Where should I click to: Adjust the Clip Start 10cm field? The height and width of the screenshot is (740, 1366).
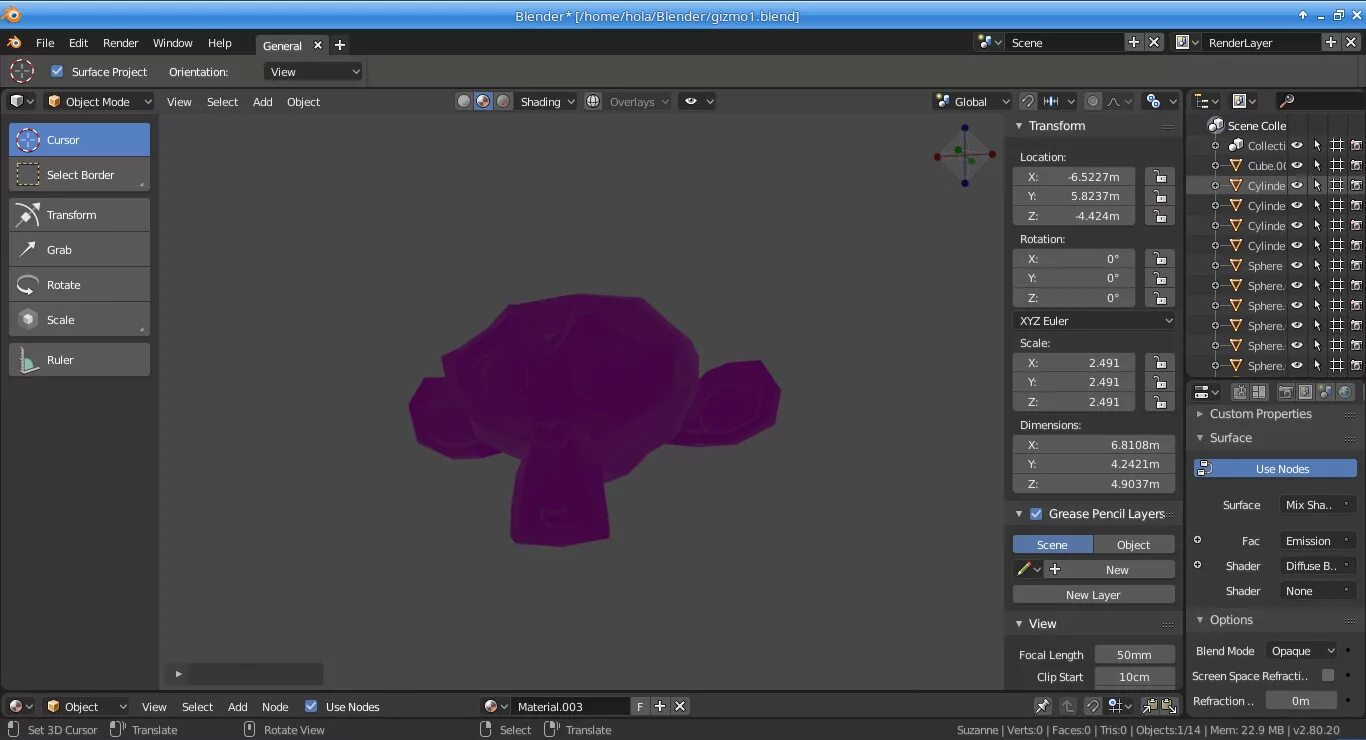[1134, 677]
